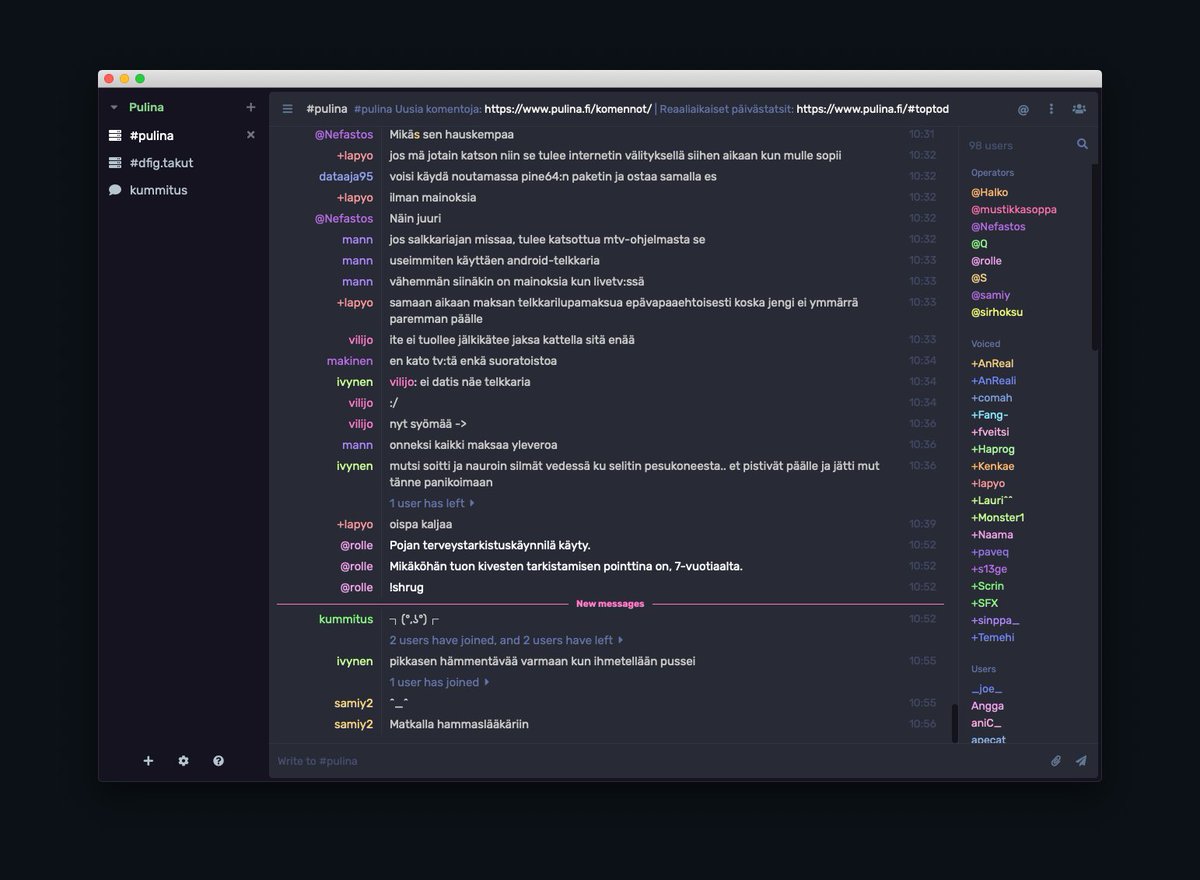Screen dimensions: 1200x880
Task: Expand '2 users have joined, and 2 users have left'
Action: point(507,640)
